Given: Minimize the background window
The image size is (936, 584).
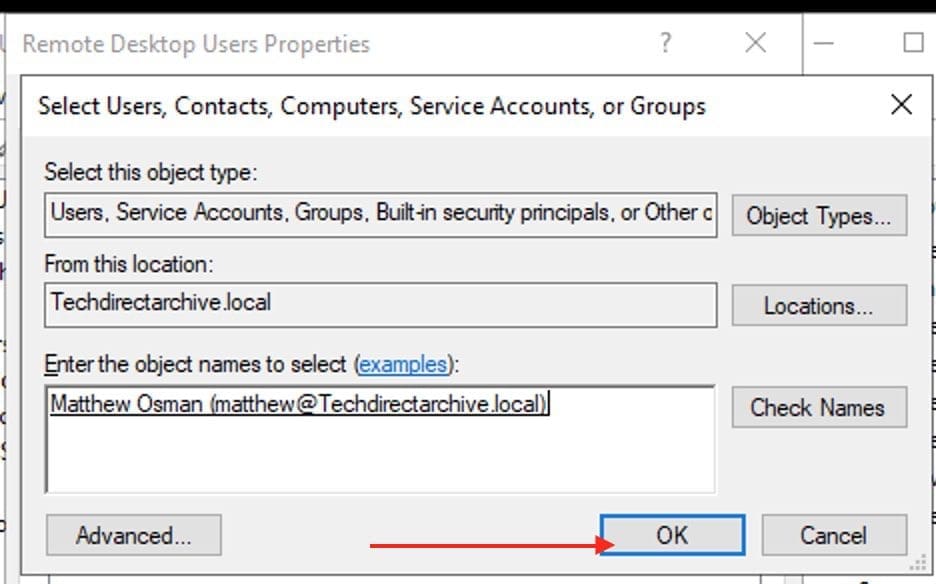Looking at the screenshot, I should (x=824, y=43).
